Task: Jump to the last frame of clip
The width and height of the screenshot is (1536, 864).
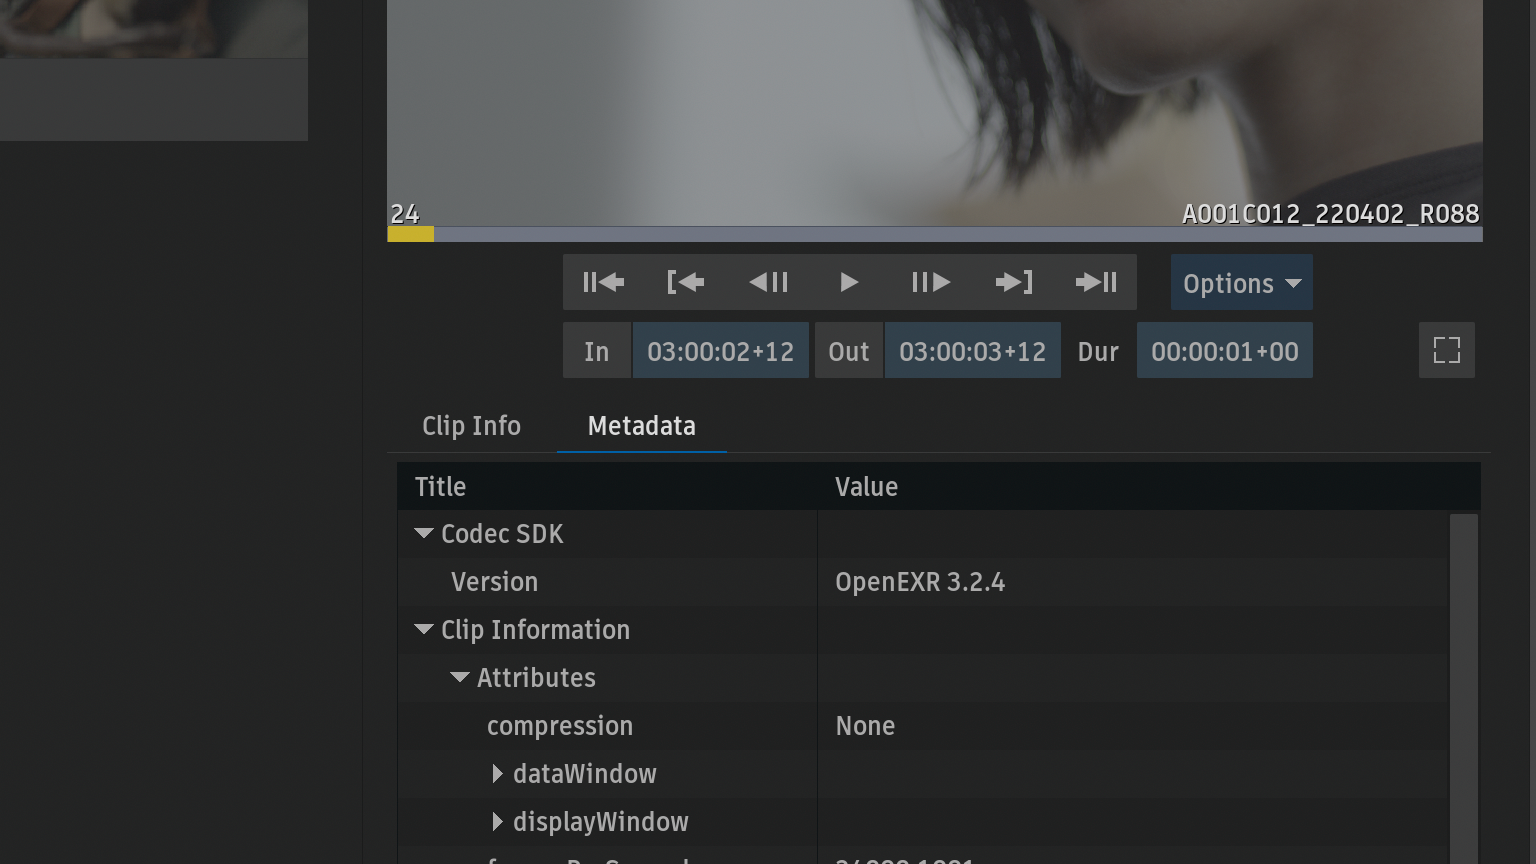Action: click(1096, 283)
